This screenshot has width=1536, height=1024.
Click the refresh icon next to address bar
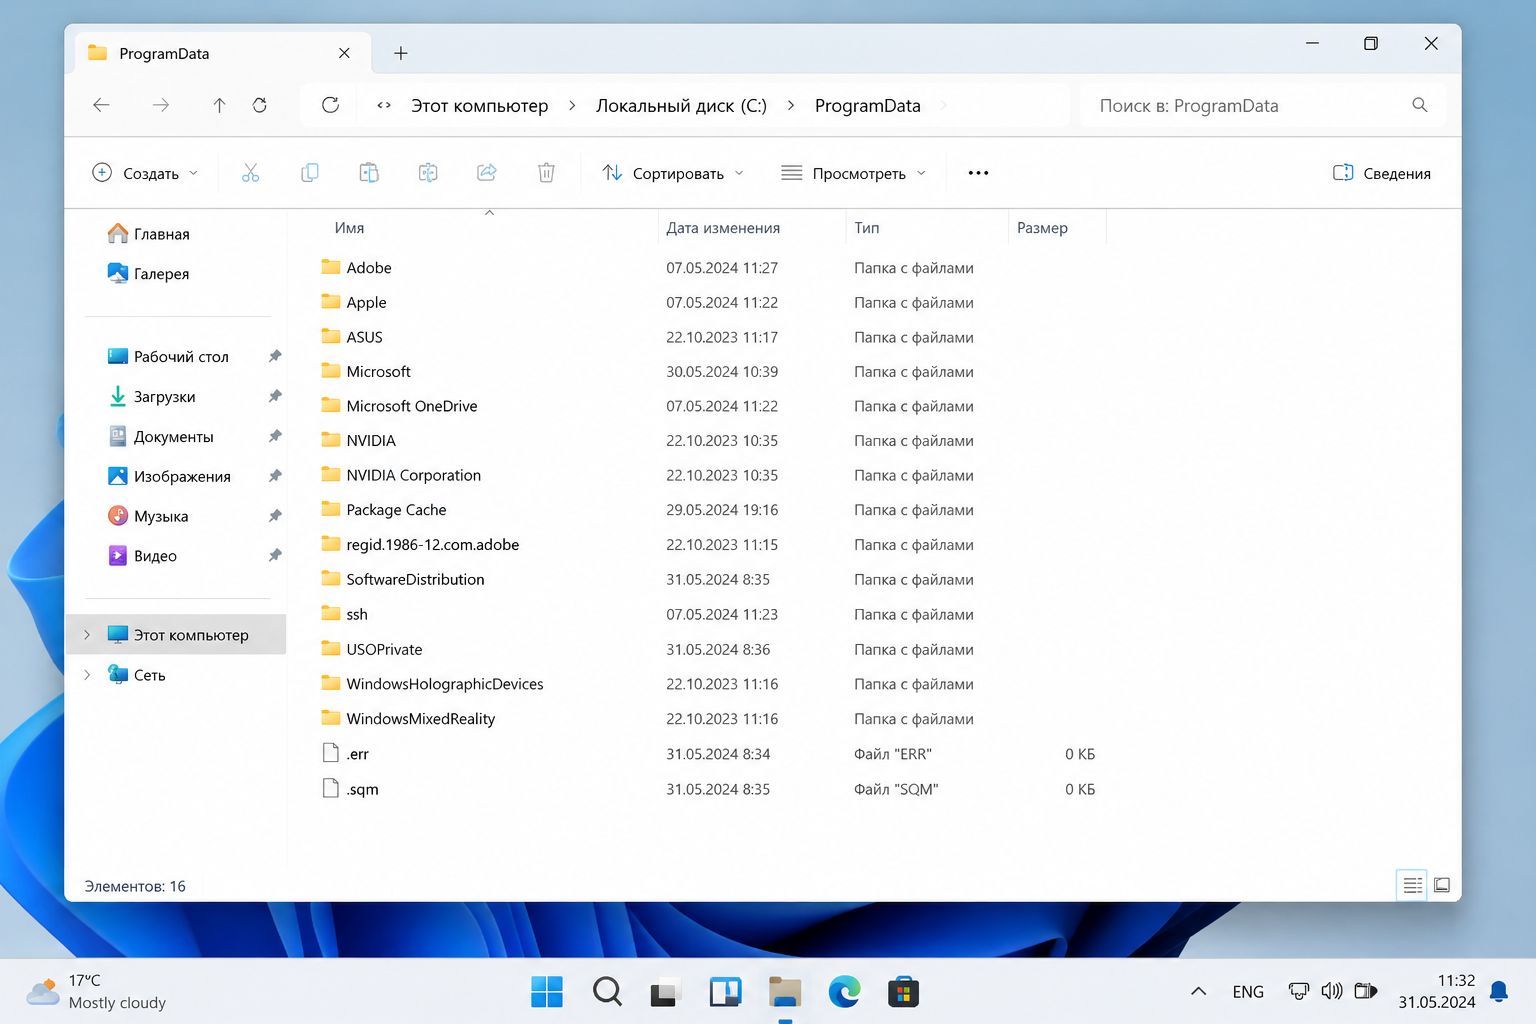(x=330, y=105)
